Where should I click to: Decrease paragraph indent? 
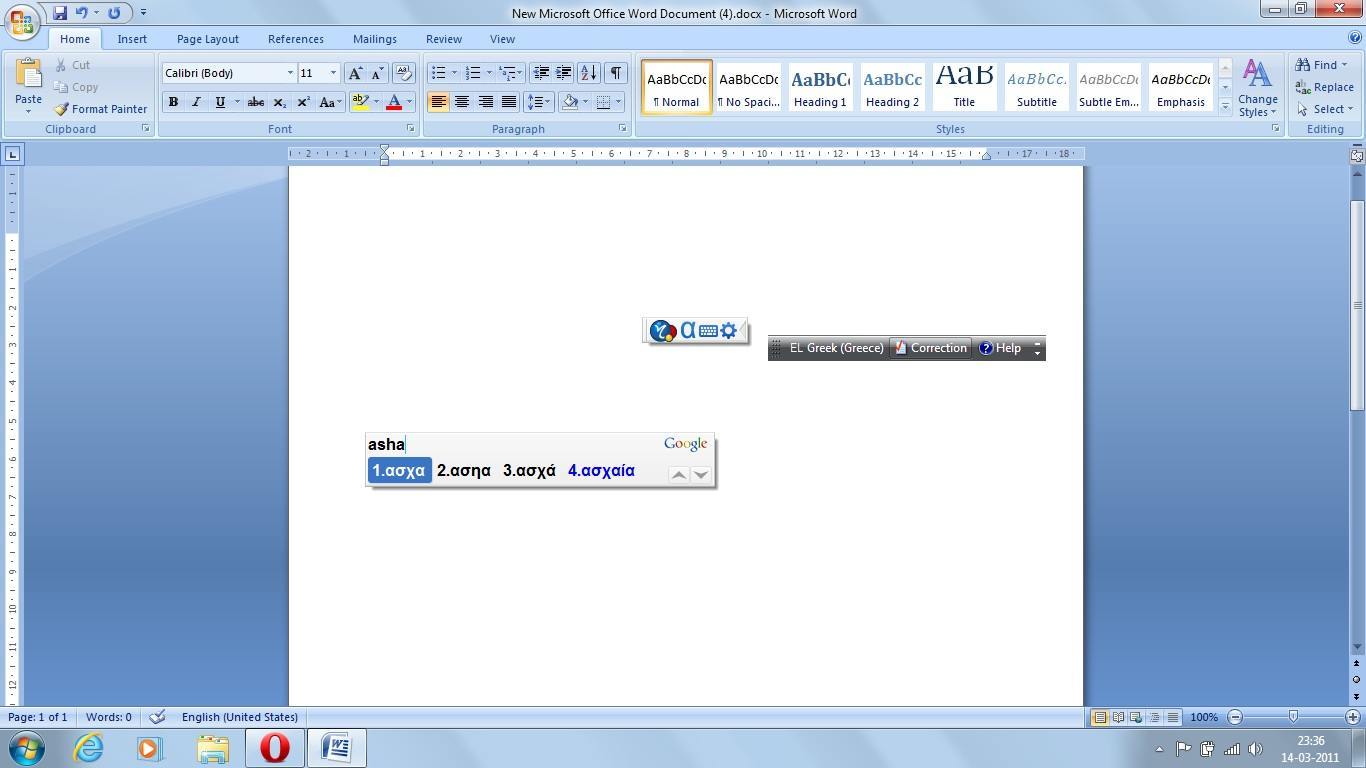pos(541,73)
